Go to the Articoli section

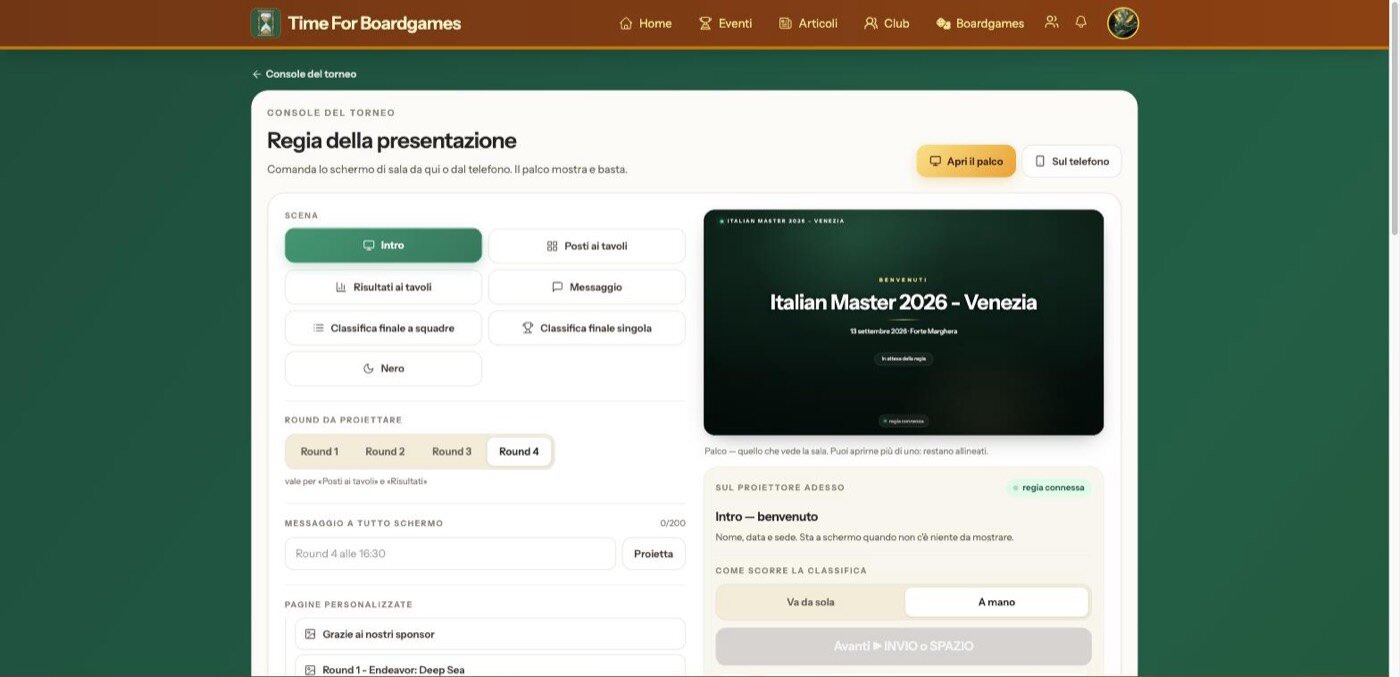click(808, 23)
